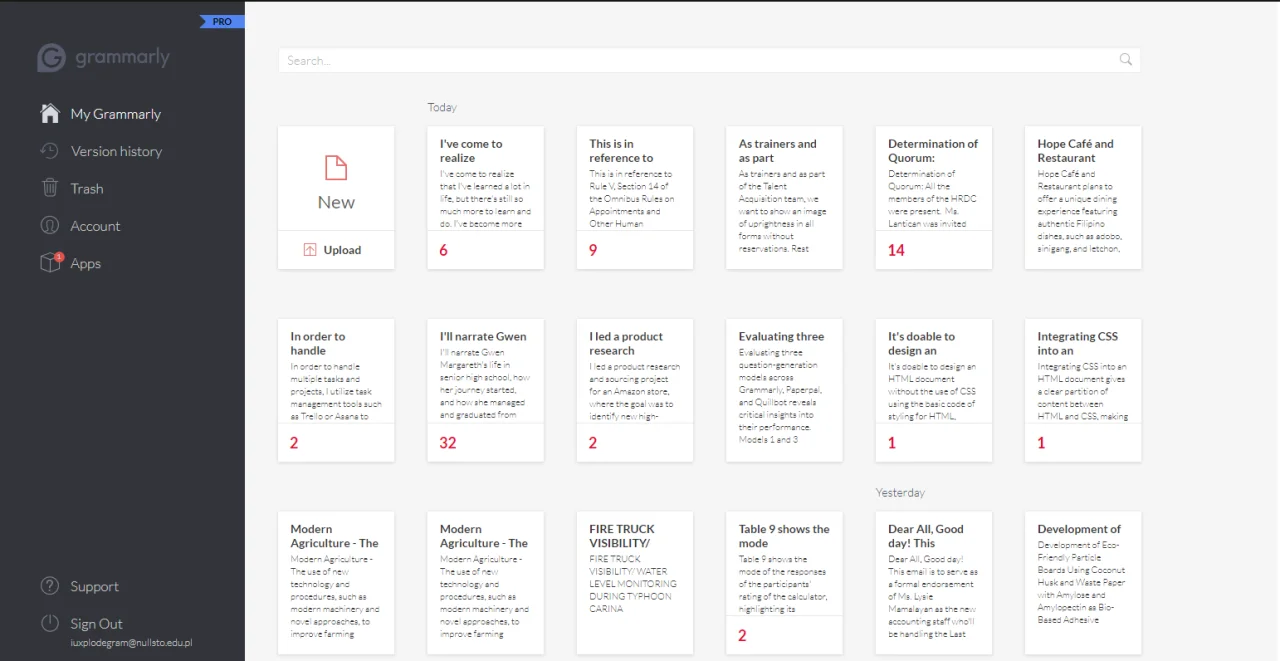1280x661 pixels.
Task: Open "FIRE TRUCK VISIBILITY/" document
Action: (x=635, y=583)
